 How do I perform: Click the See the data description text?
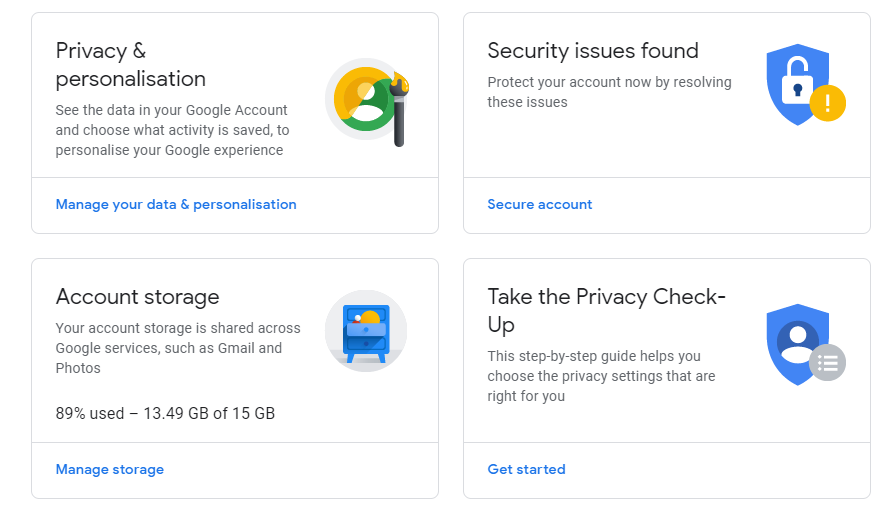tap(172, 130)
